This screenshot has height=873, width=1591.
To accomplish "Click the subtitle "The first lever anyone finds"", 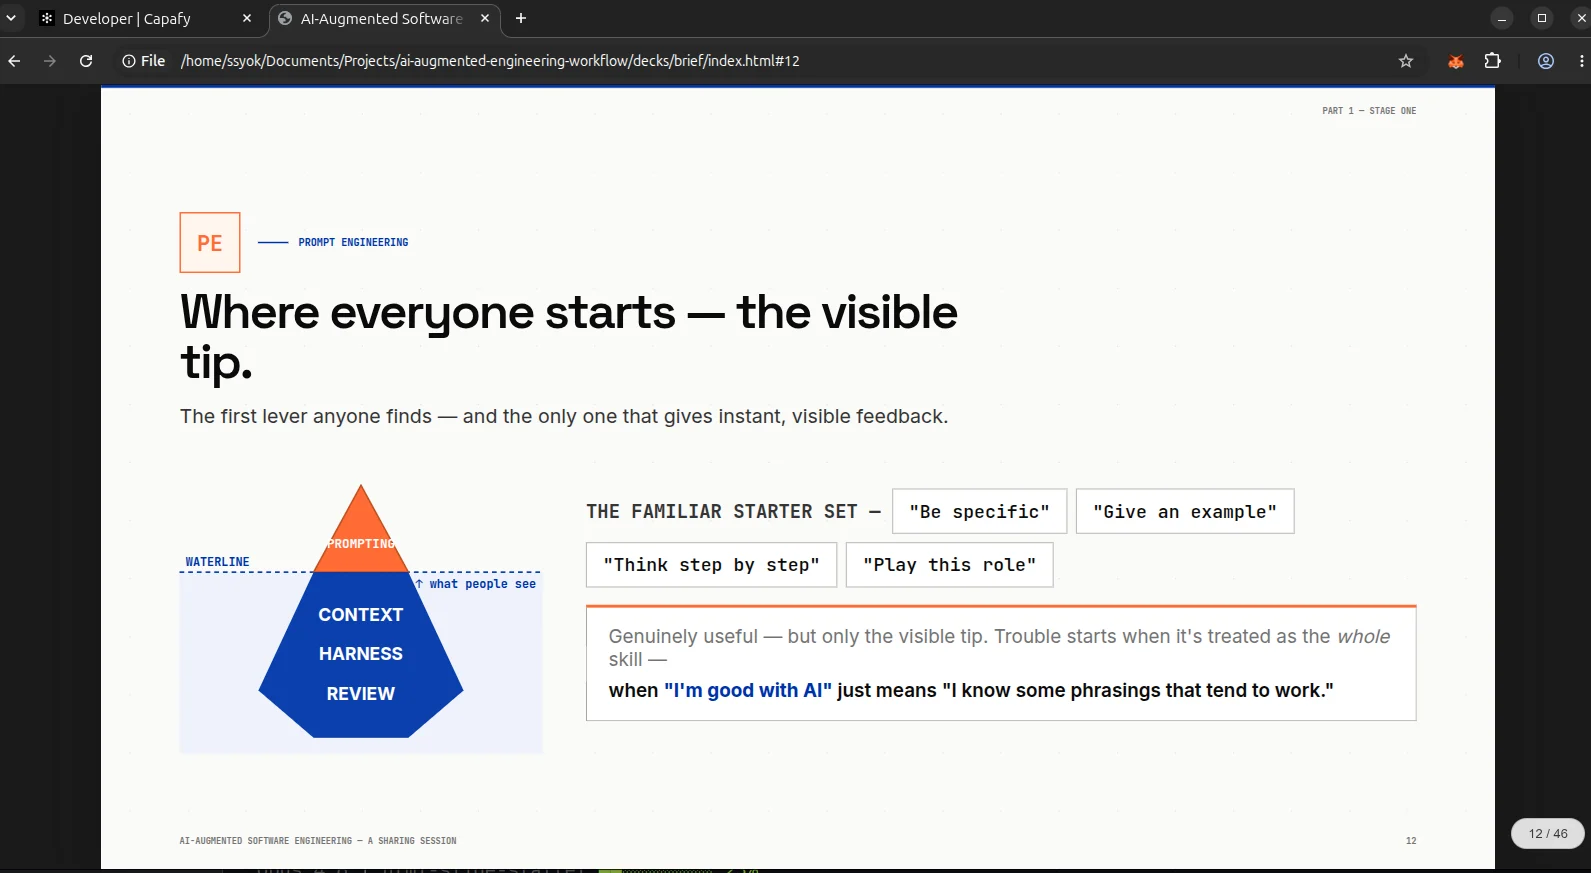I will (306, 416).
